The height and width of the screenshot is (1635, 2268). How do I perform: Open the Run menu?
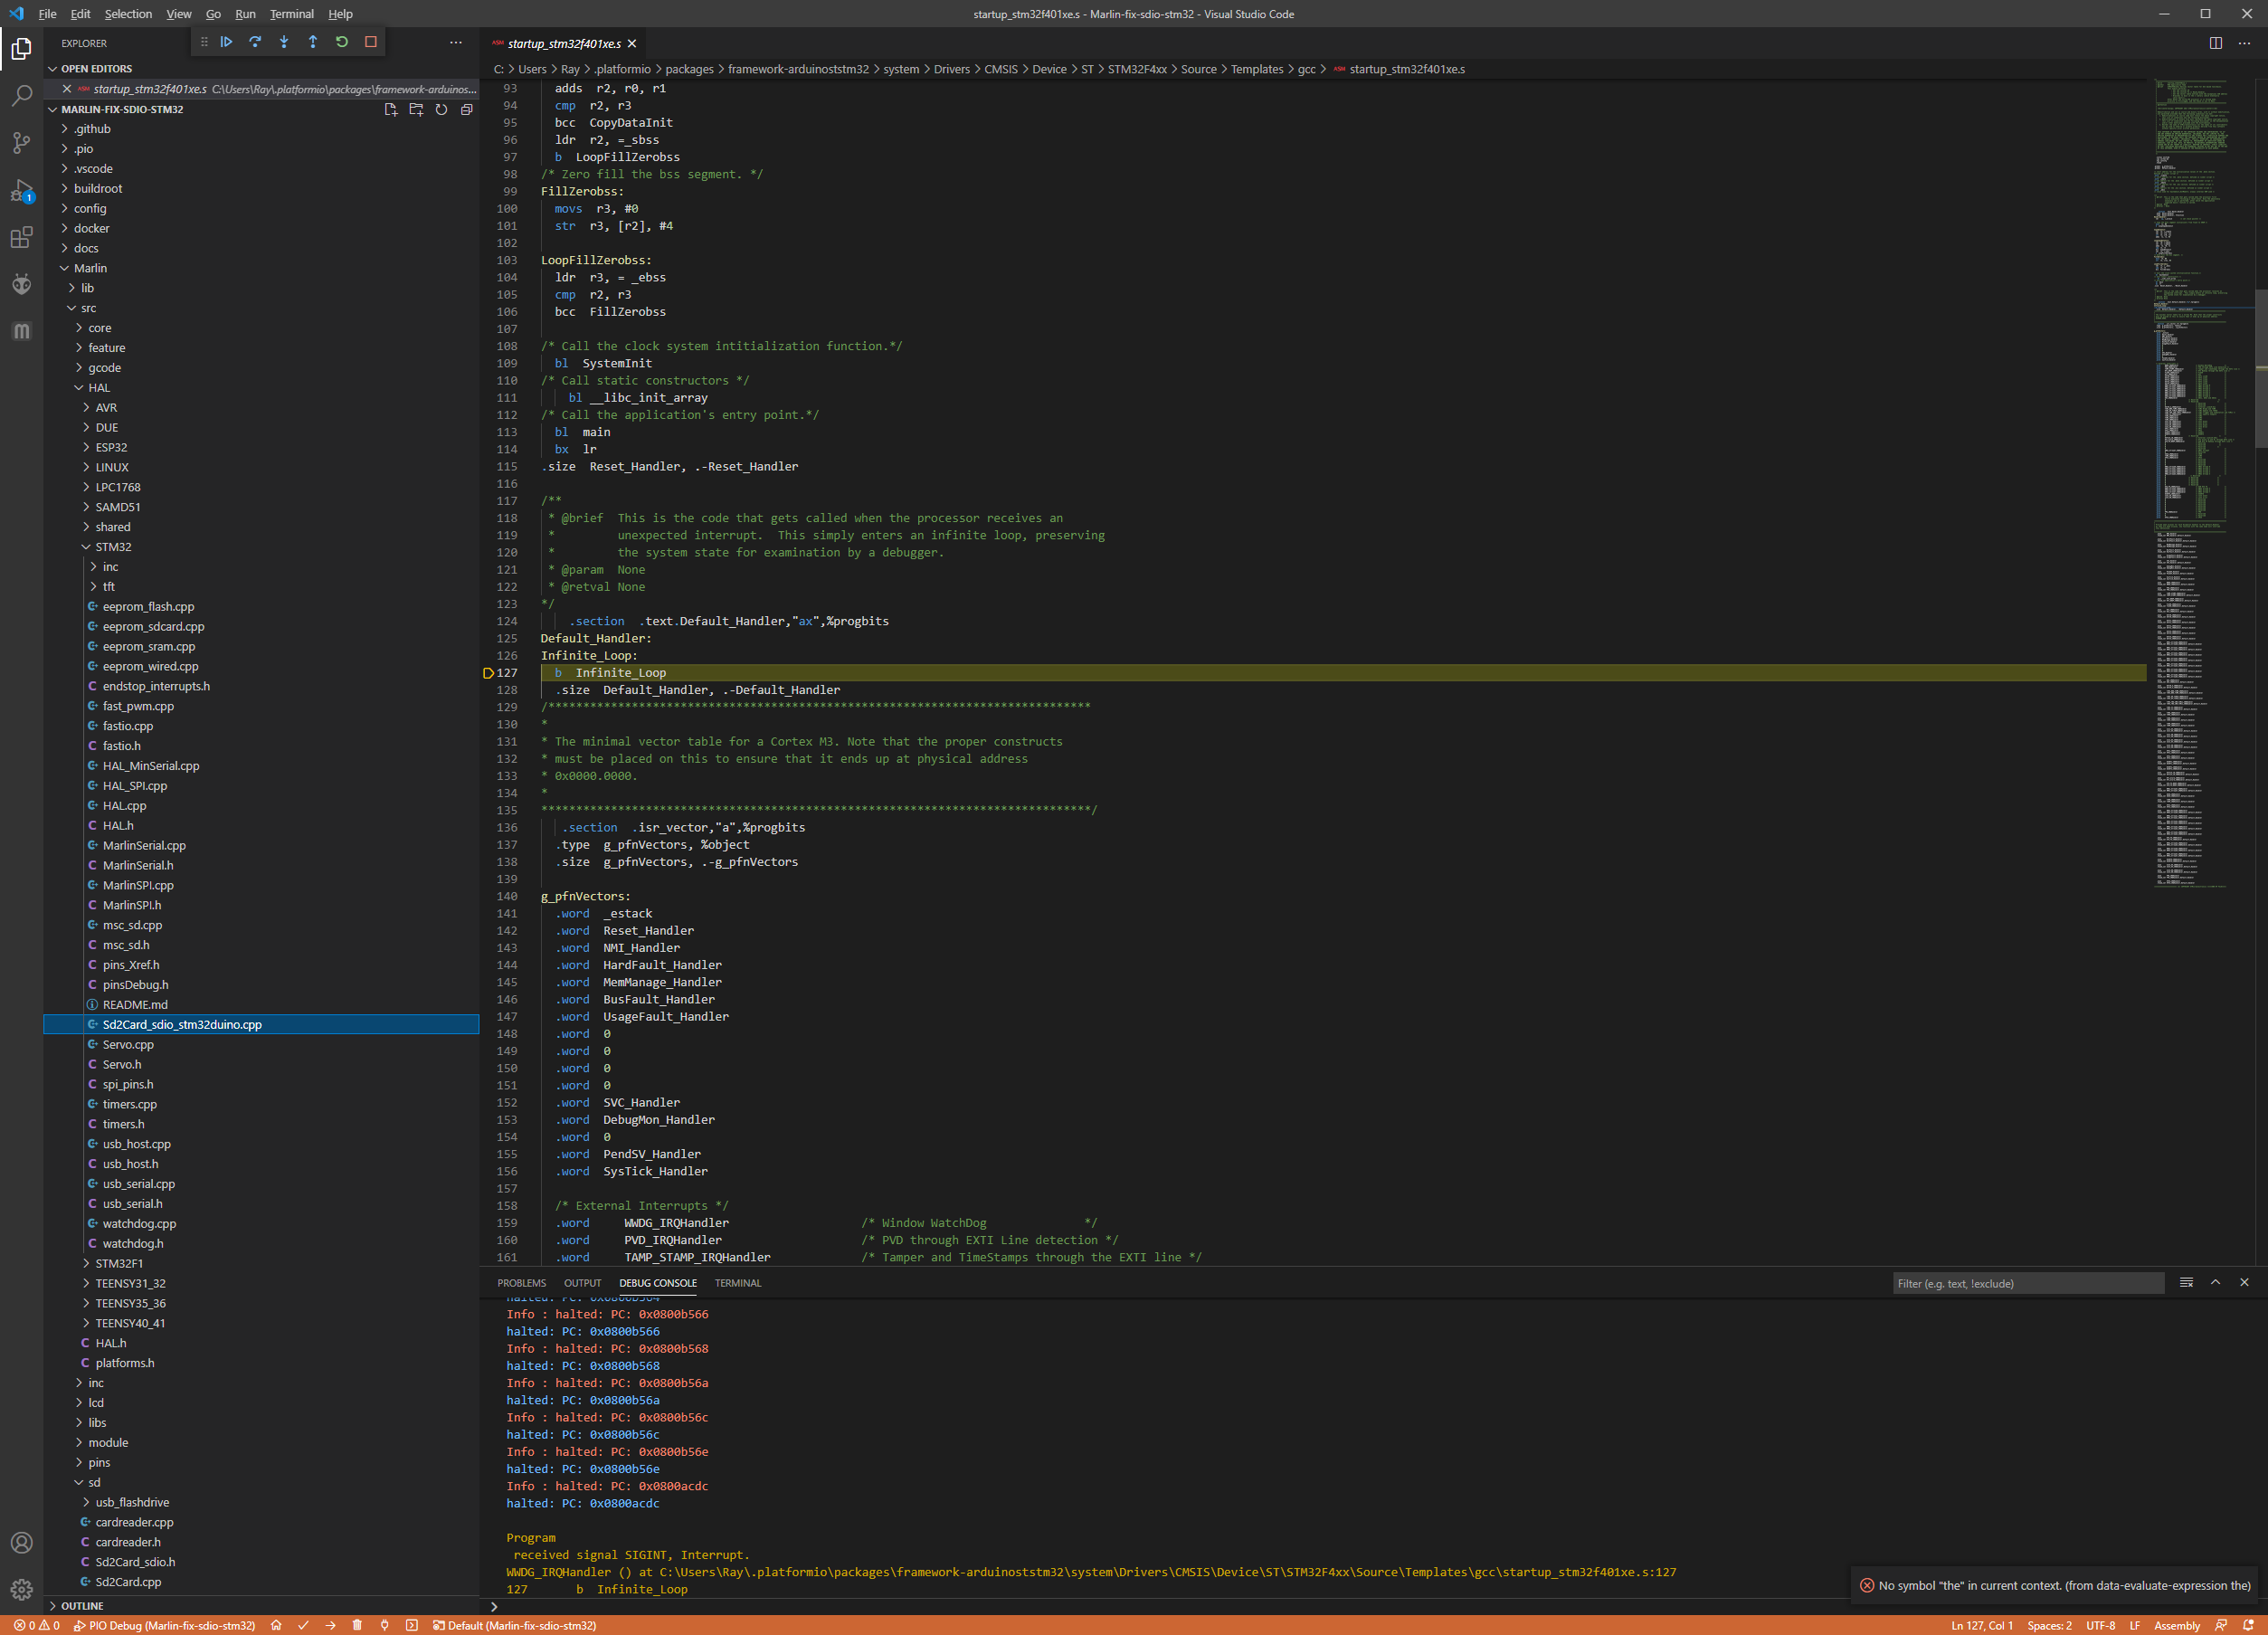tap(245, 13)
